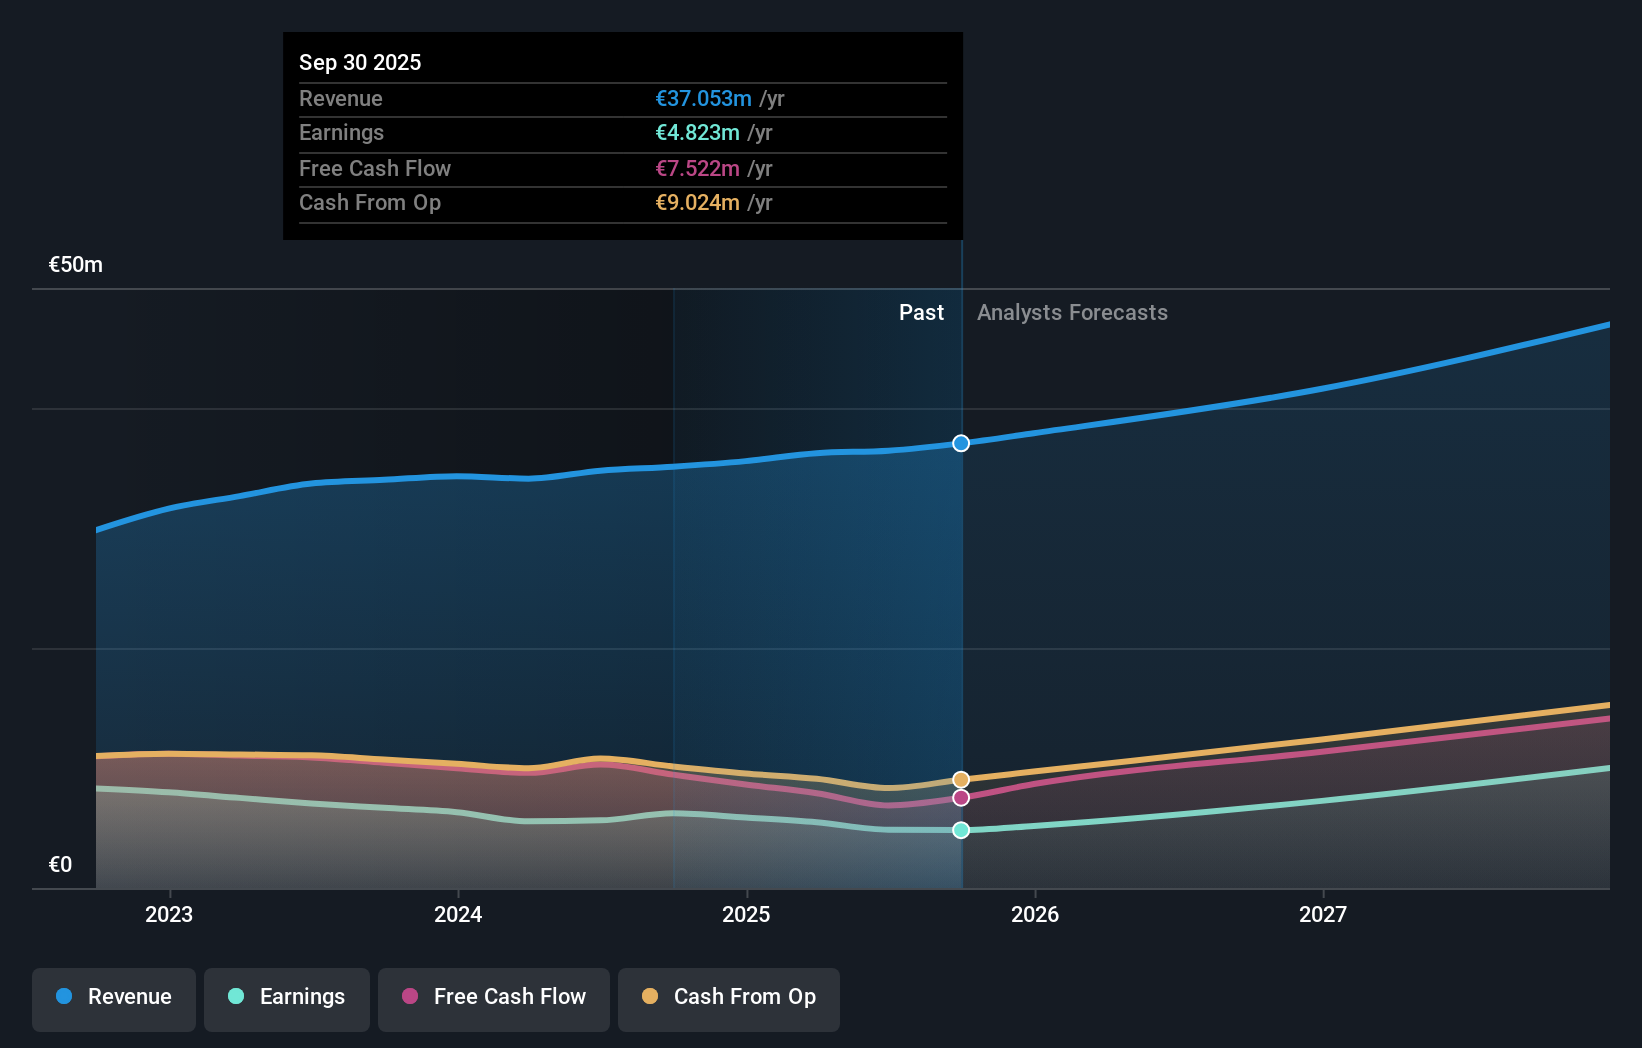Click the teal Earnings marker on the chart

961,829
